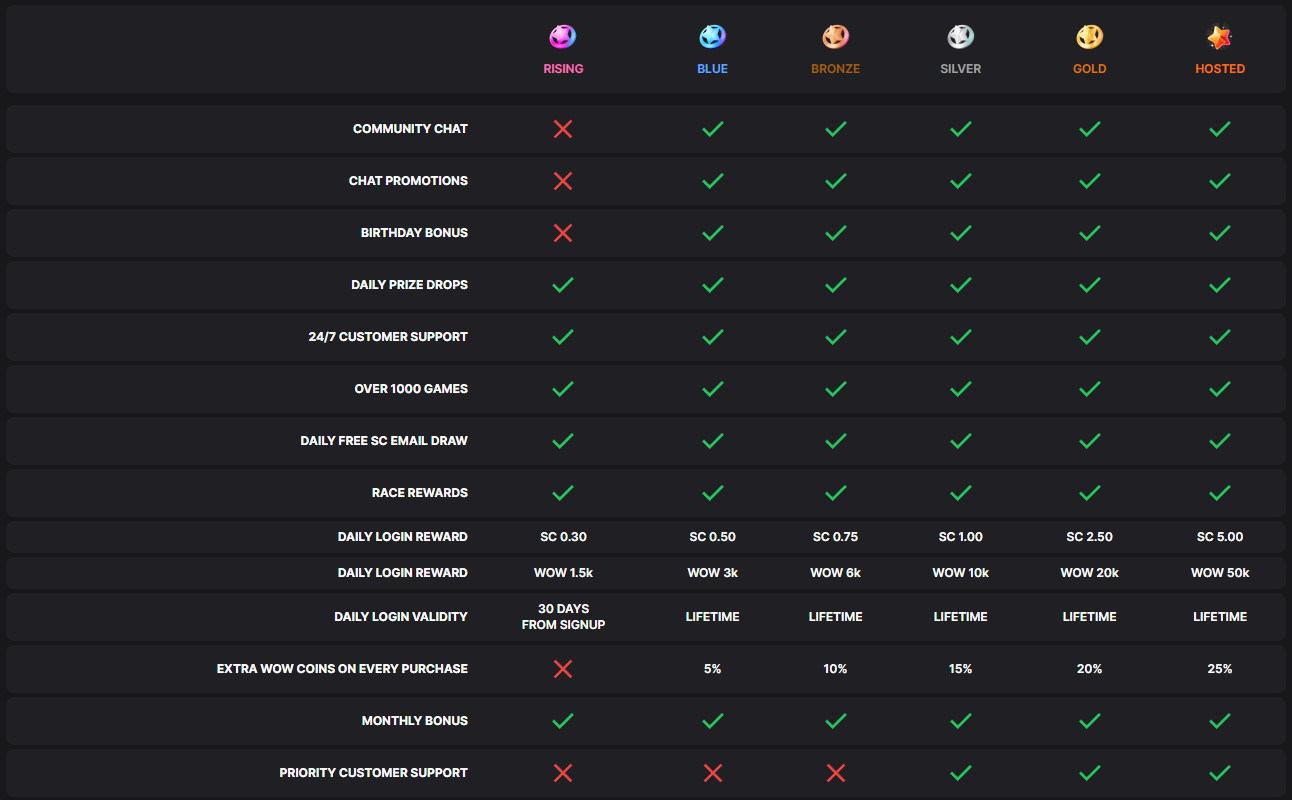Image resolution: width=1292 pixels, height=800 pixels.
Task: Click the BIRTHDAY BONUS row label
Action: click(x=414, y=233)
